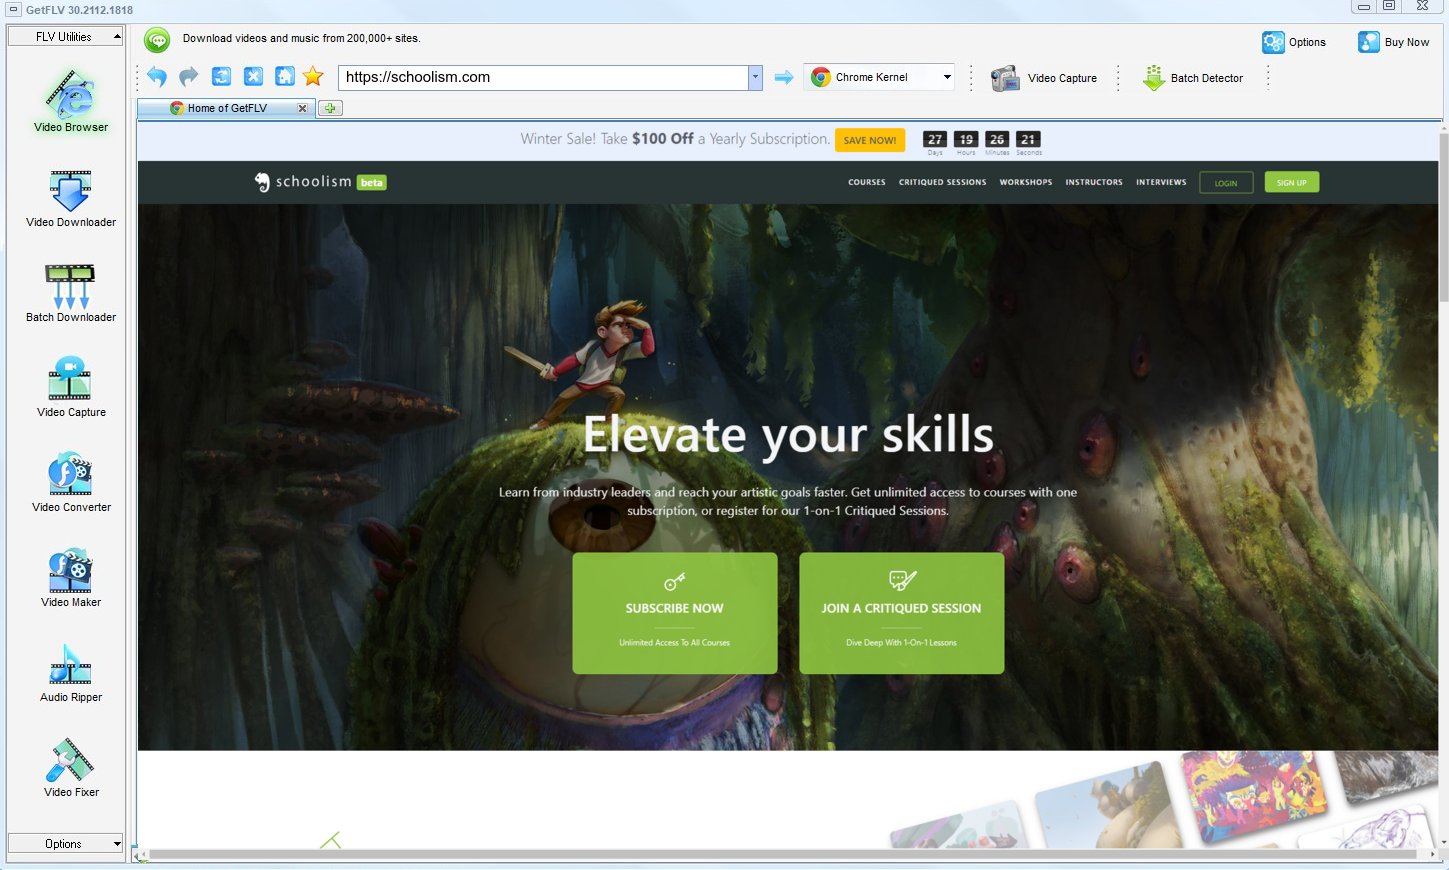Open the INTERVIEWS menu item

1161,182
